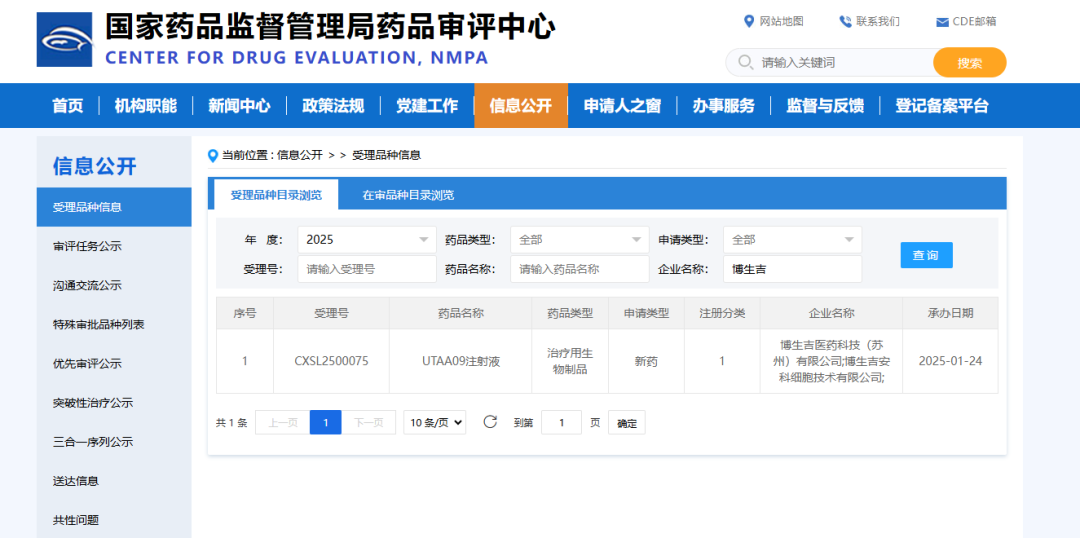Open CDE邮箱 link
The width and height of the screenshot is (1080, 538).
pos(975,21)
